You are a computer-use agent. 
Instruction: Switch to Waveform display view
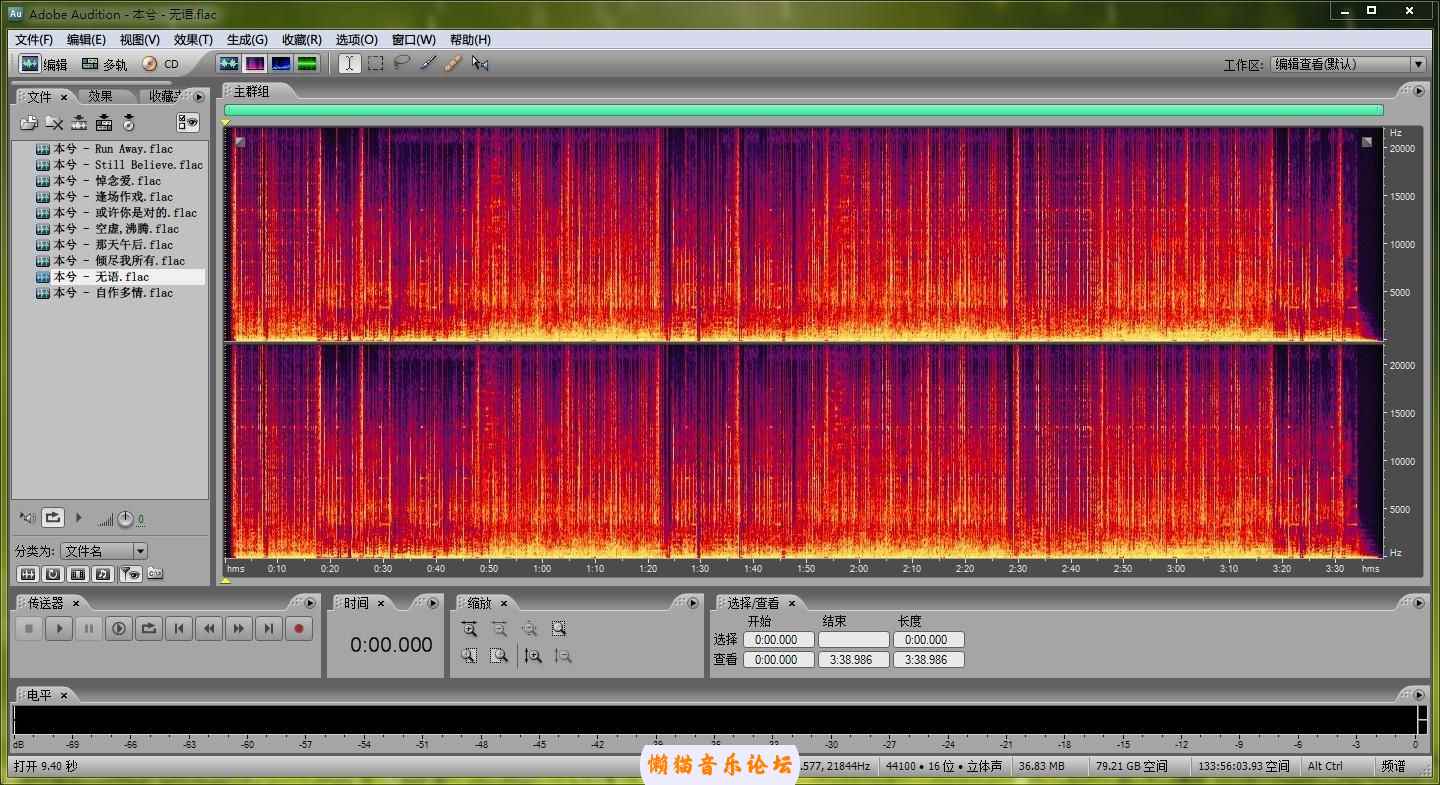(229, 63)
